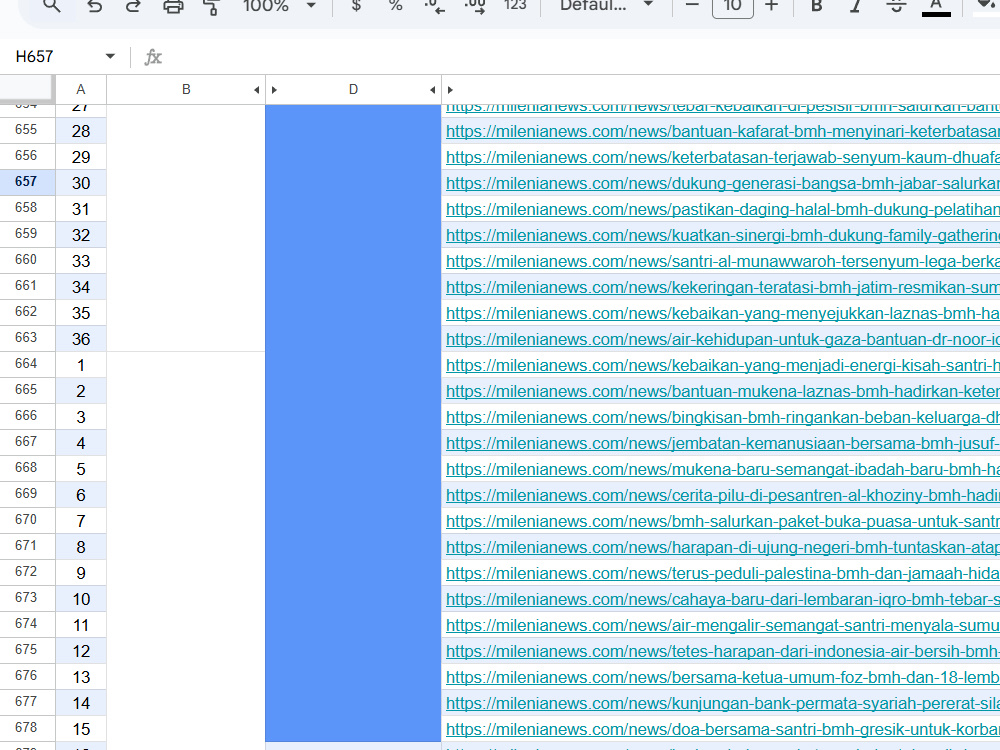The image size is (1000, 750).
Task: Redo the last action
Action: [133, 6]
